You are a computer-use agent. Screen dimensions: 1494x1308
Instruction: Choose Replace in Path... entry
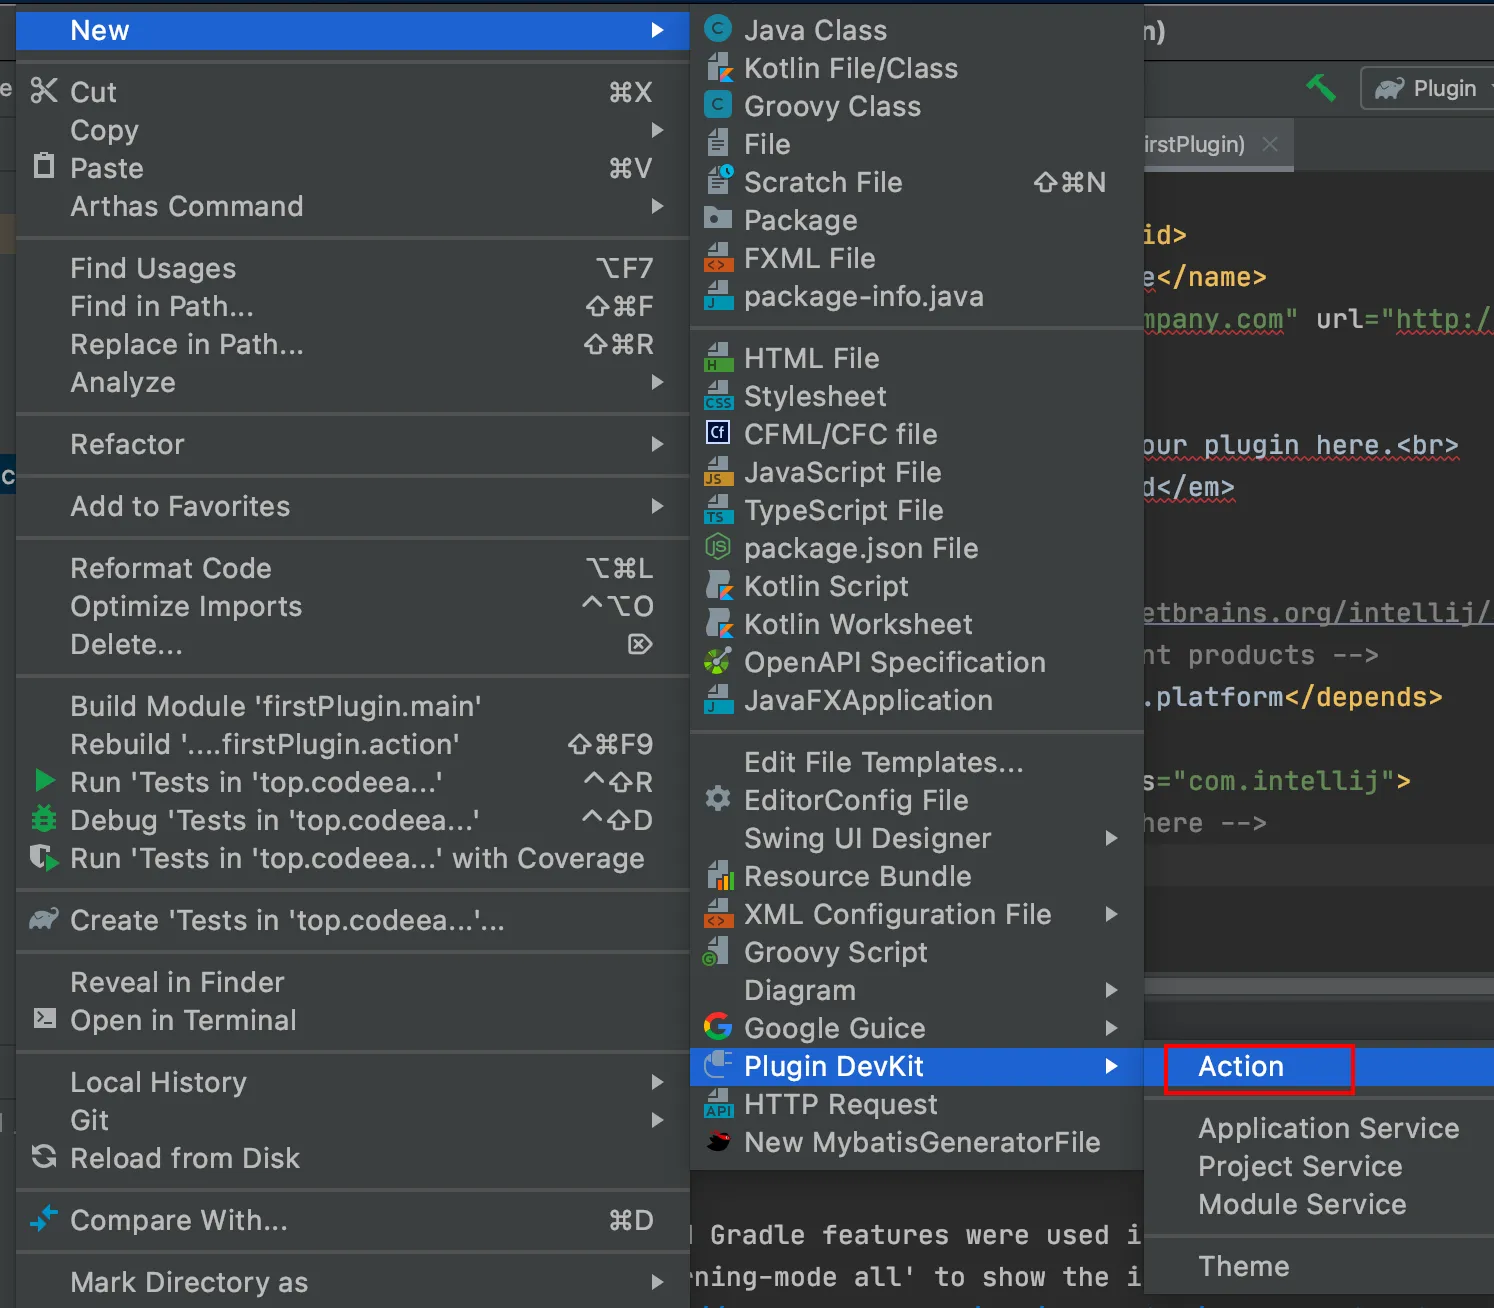coord(353,344)
